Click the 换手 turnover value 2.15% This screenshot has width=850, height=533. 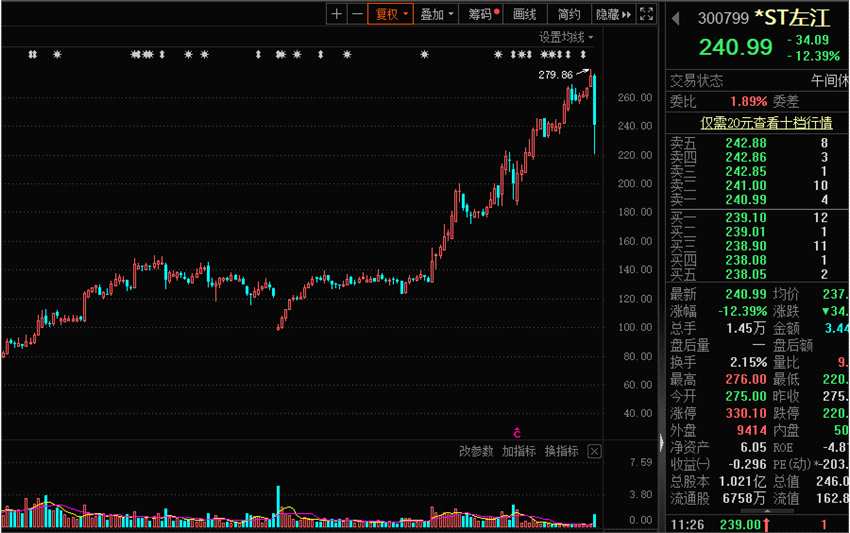748,362
